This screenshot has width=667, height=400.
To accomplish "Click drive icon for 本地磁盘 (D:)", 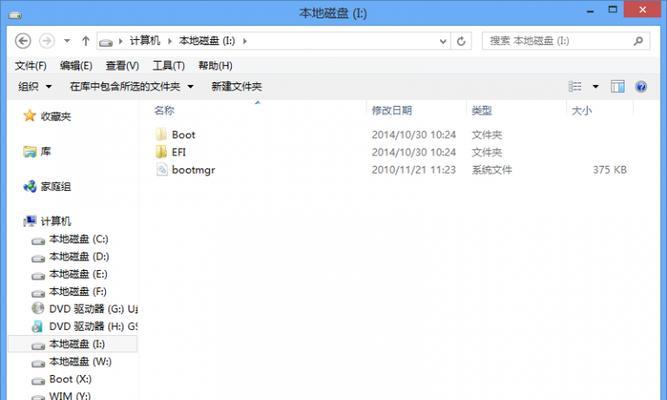I will (x=38, y=258).
